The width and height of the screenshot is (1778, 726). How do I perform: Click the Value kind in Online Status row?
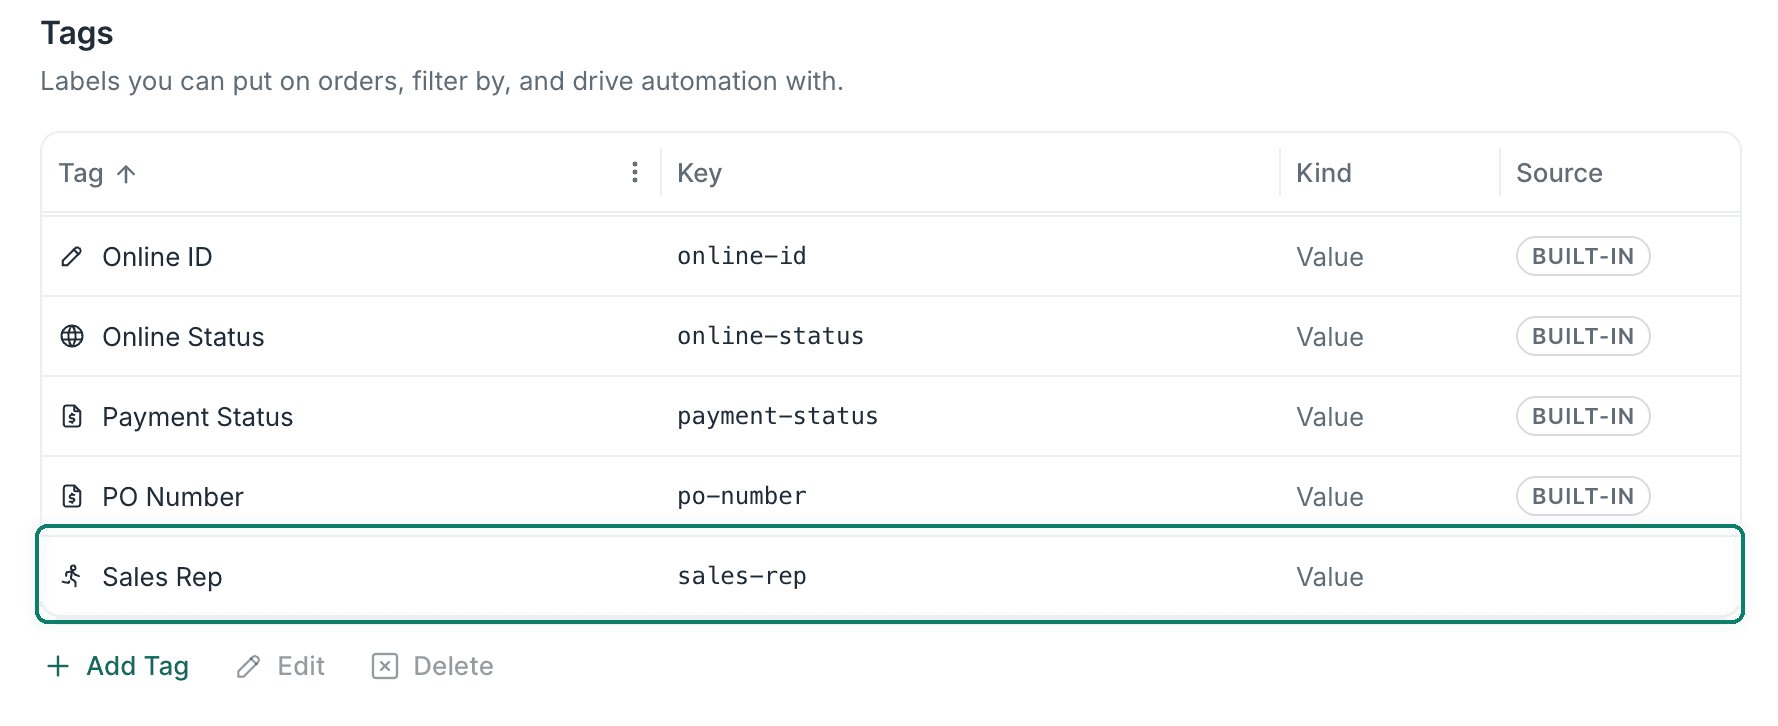click(1329, 337)
